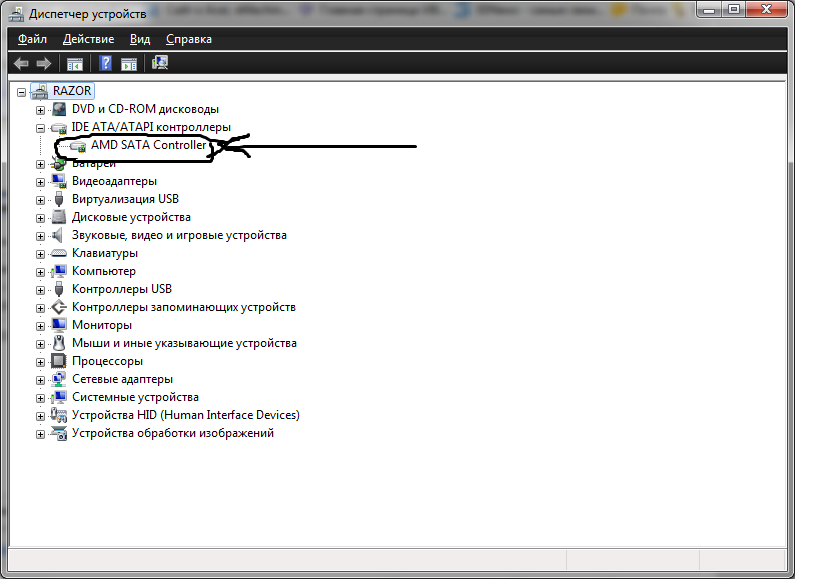Expand Системные устройства node
The image size is (819, 579).
coord(40,398)
